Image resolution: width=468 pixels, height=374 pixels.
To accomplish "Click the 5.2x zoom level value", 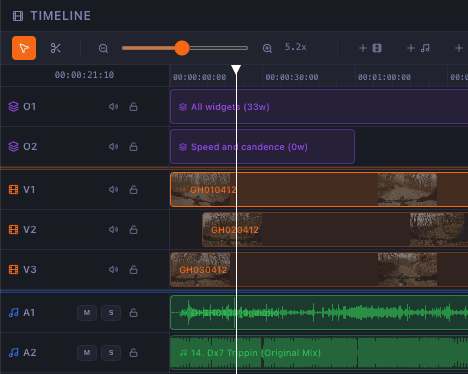I will point(296,47).
